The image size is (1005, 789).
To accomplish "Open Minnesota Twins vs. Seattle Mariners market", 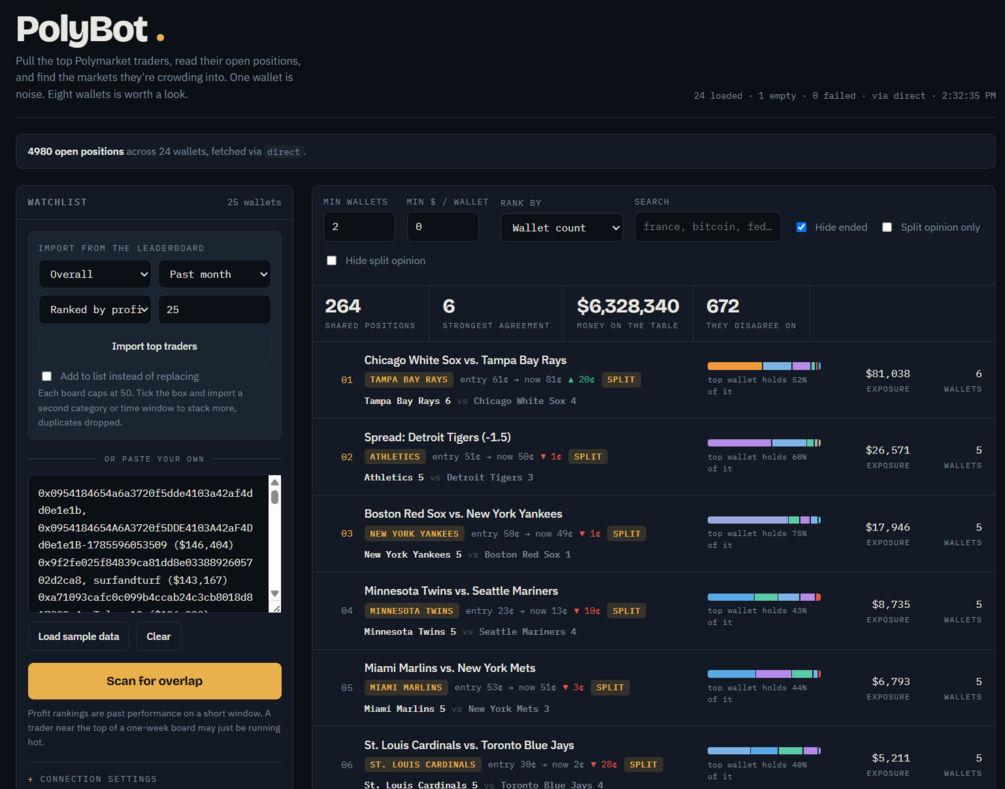I will pyautogui.click(x=461, y=591).
